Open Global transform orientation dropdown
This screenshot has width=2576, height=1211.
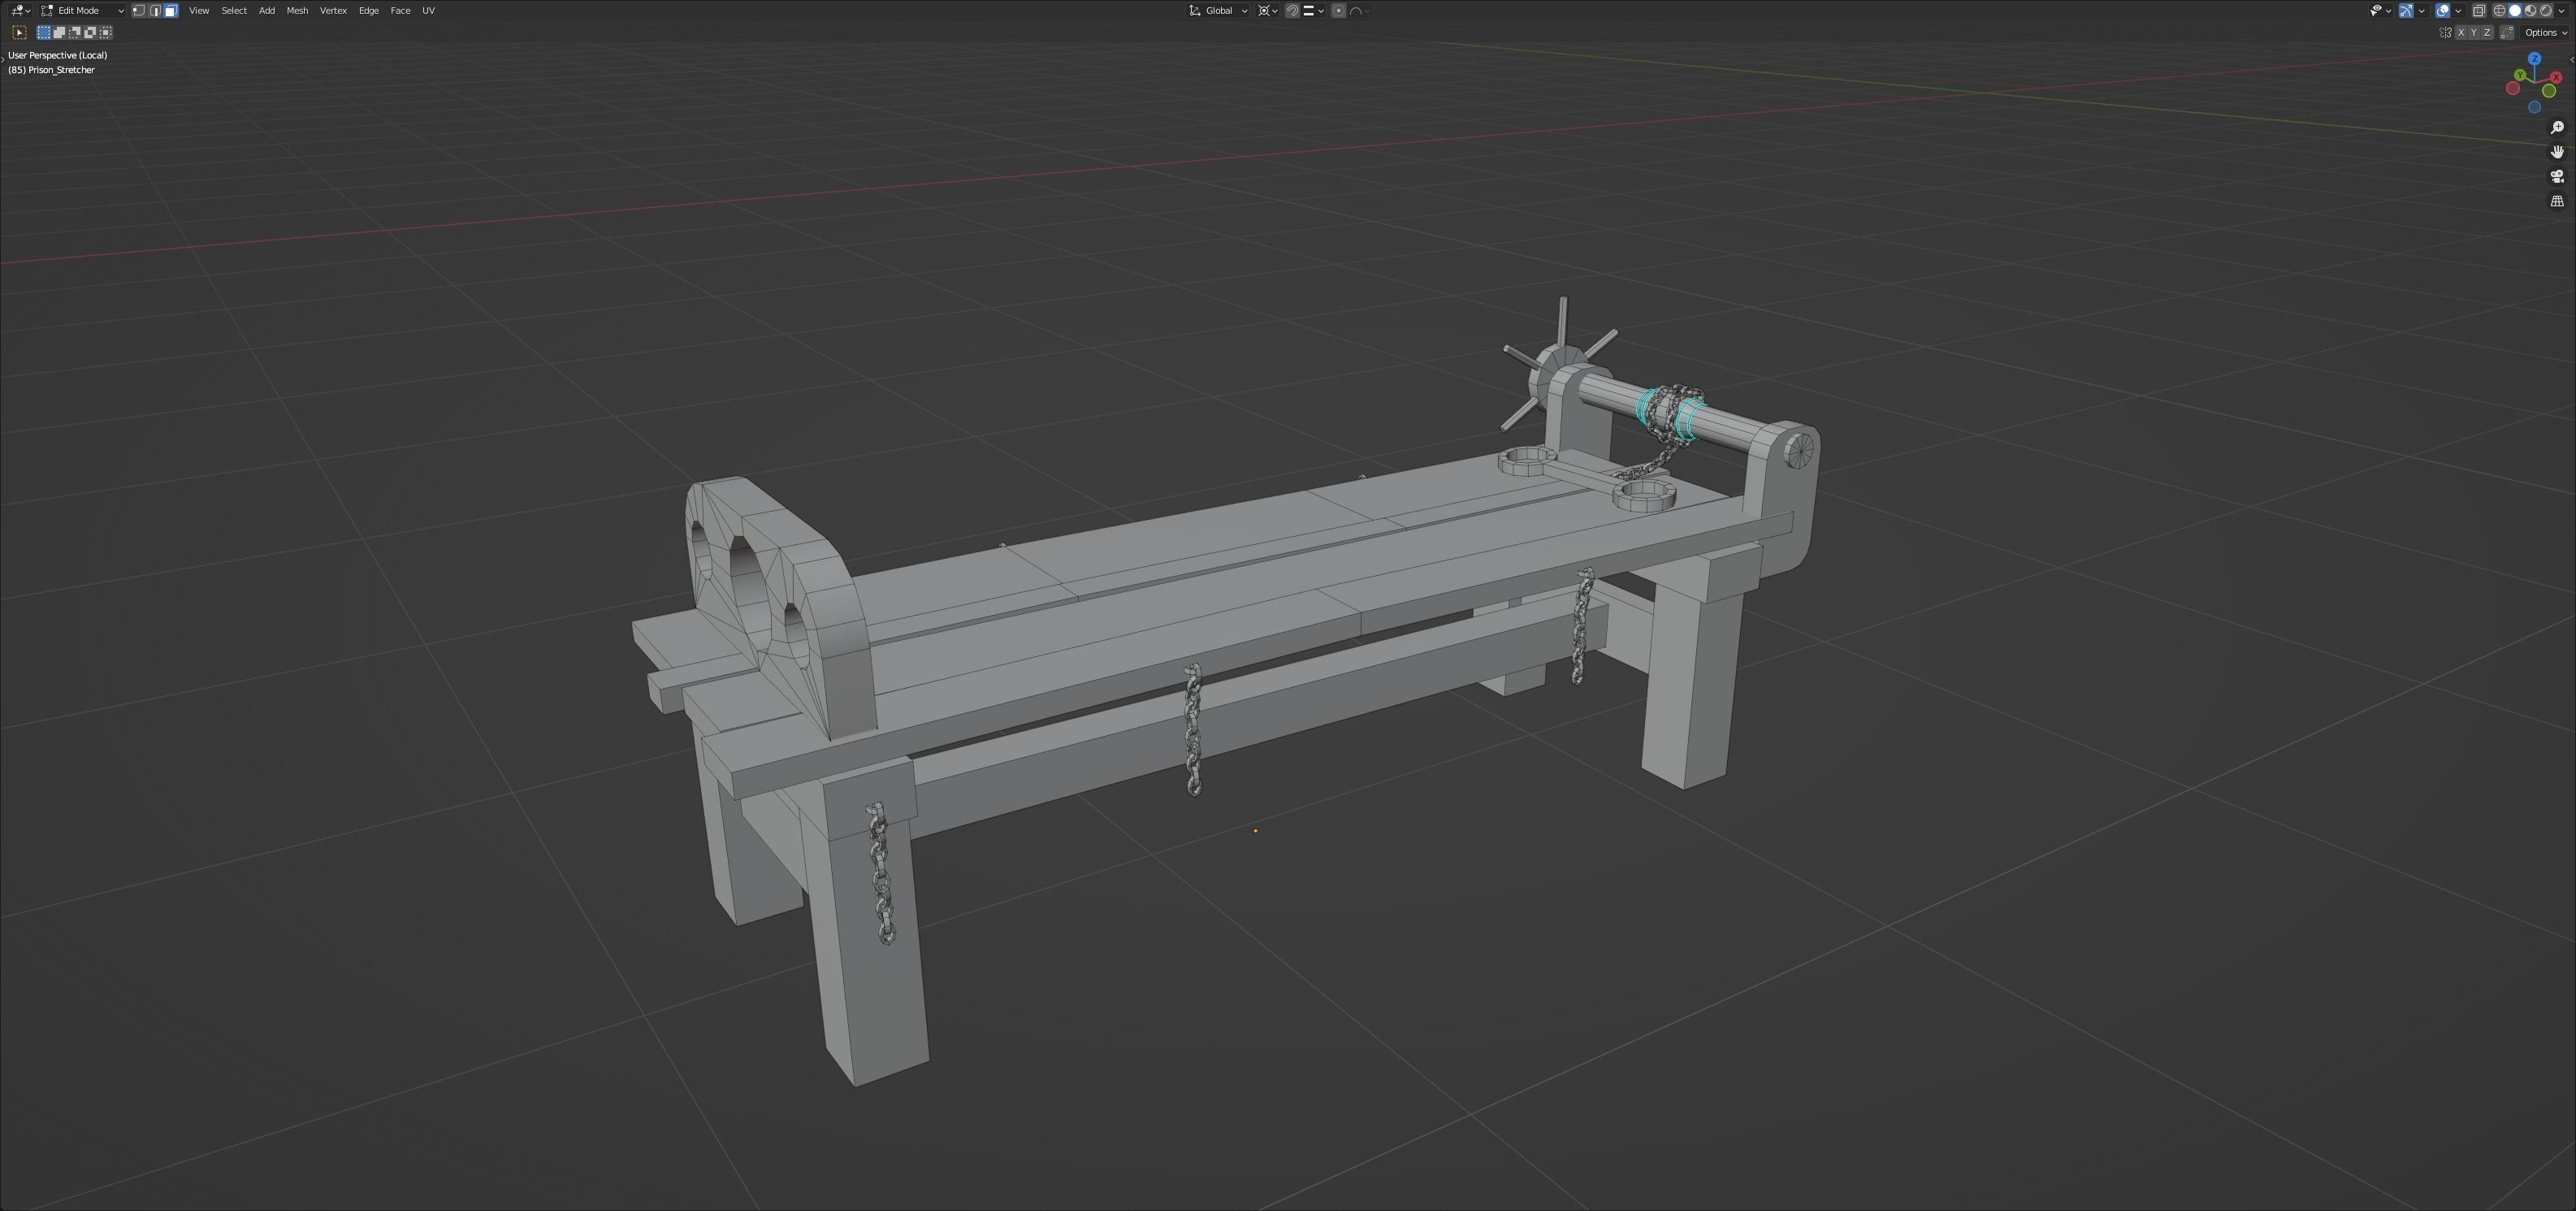click(1218, 10)
